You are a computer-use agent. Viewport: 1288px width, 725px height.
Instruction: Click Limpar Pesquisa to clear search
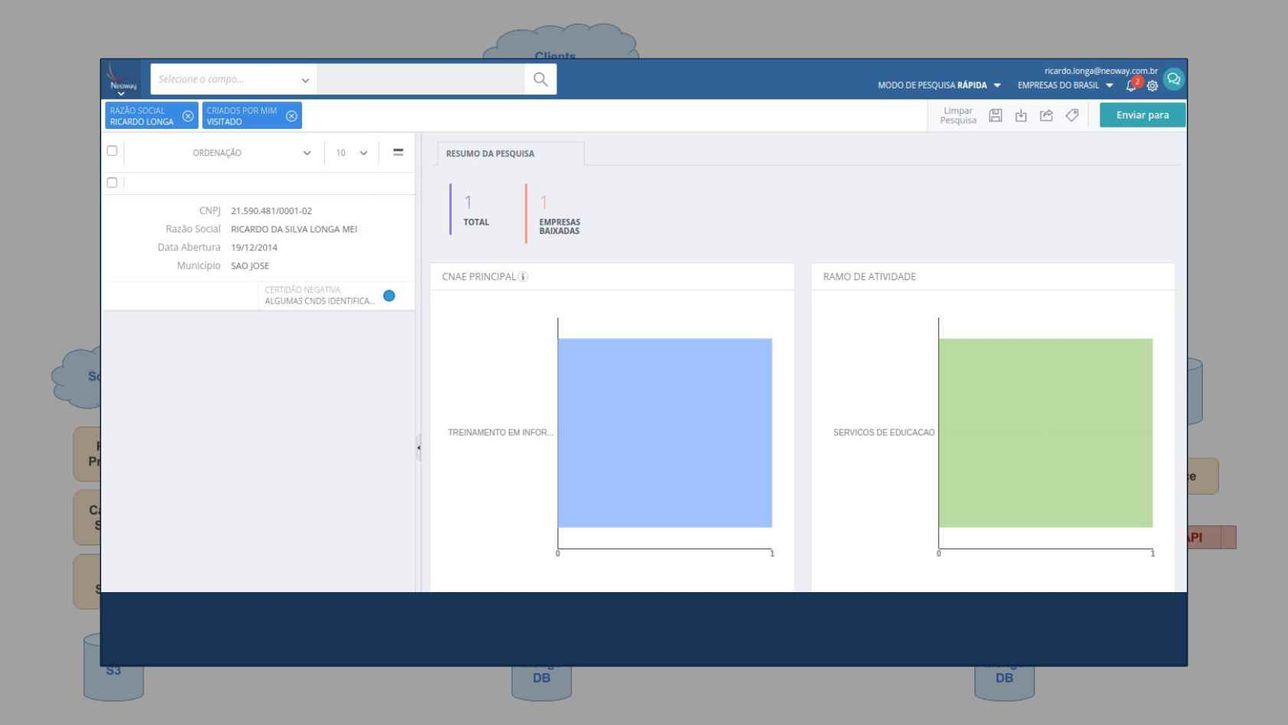(x=957, y=116)
